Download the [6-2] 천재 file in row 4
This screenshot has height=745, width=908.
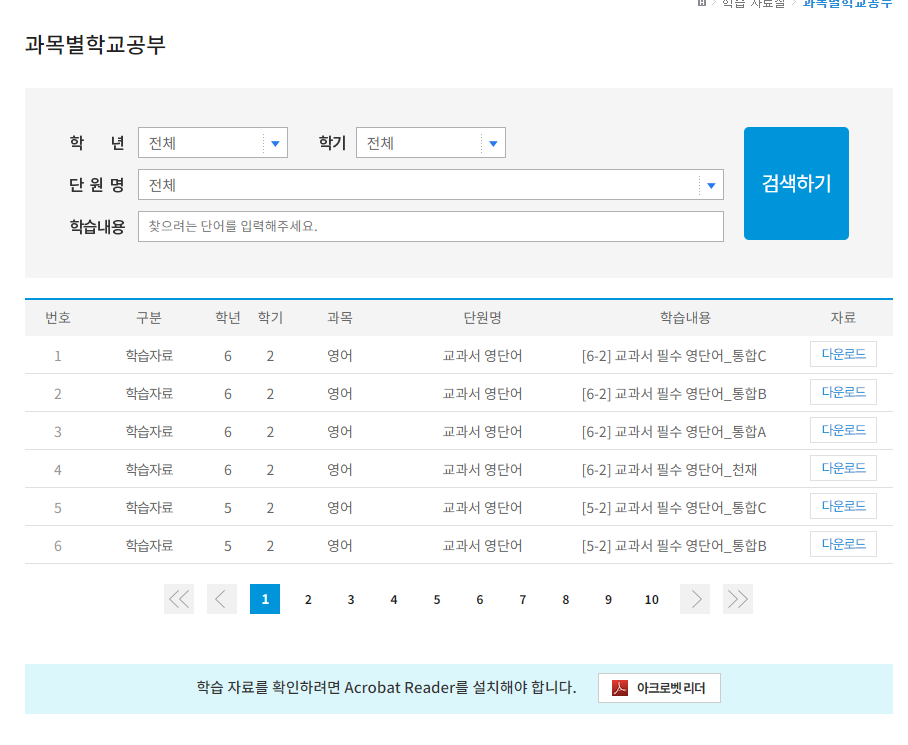coord(843,468)
